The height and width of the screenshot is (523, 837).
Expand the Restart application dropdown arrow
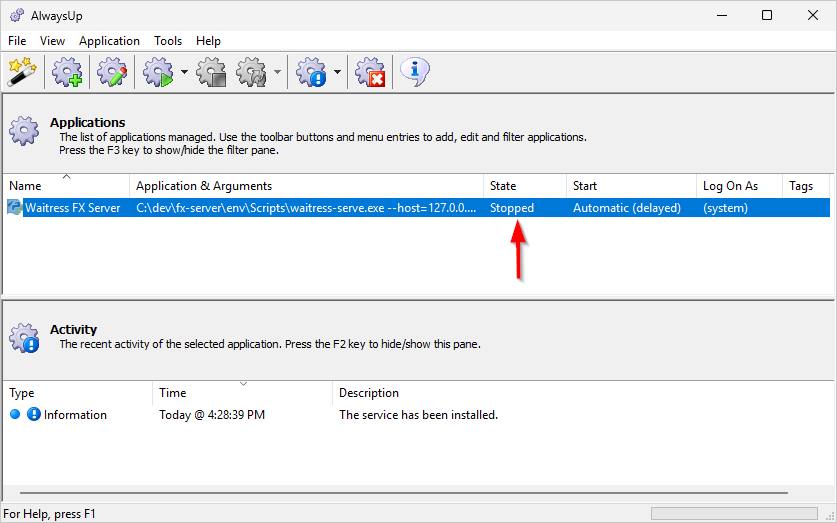[x=277, y=72]
